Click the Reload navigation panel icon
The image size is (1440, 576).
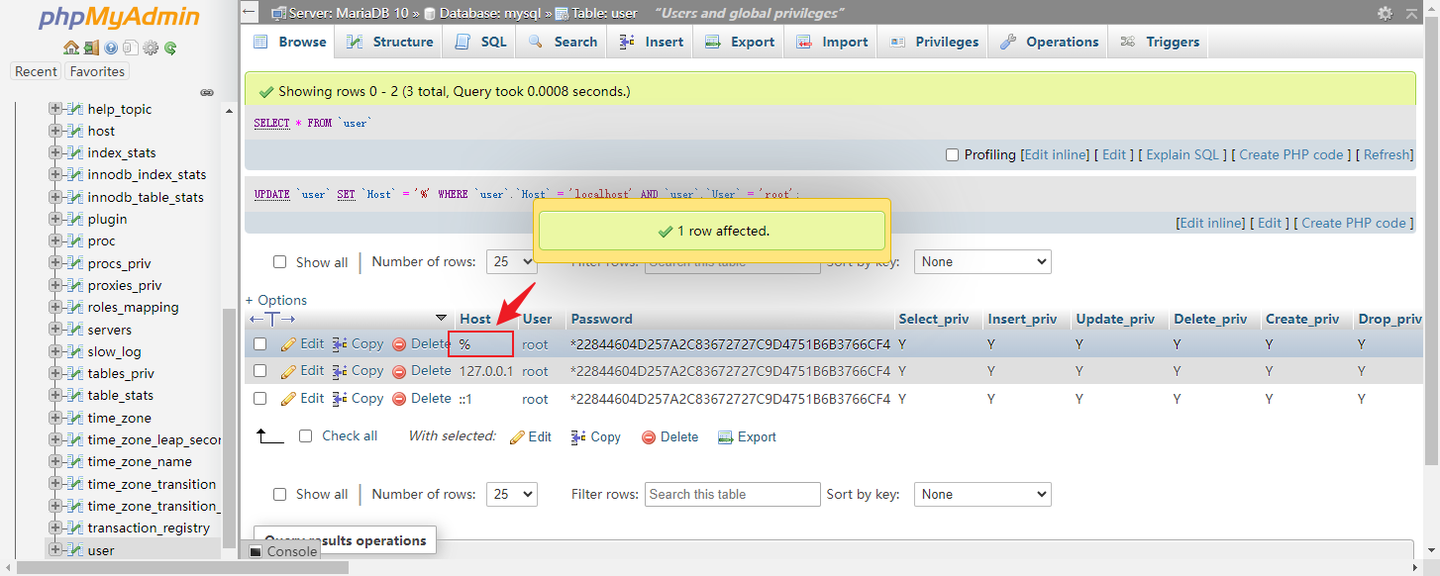coord(170,47)
